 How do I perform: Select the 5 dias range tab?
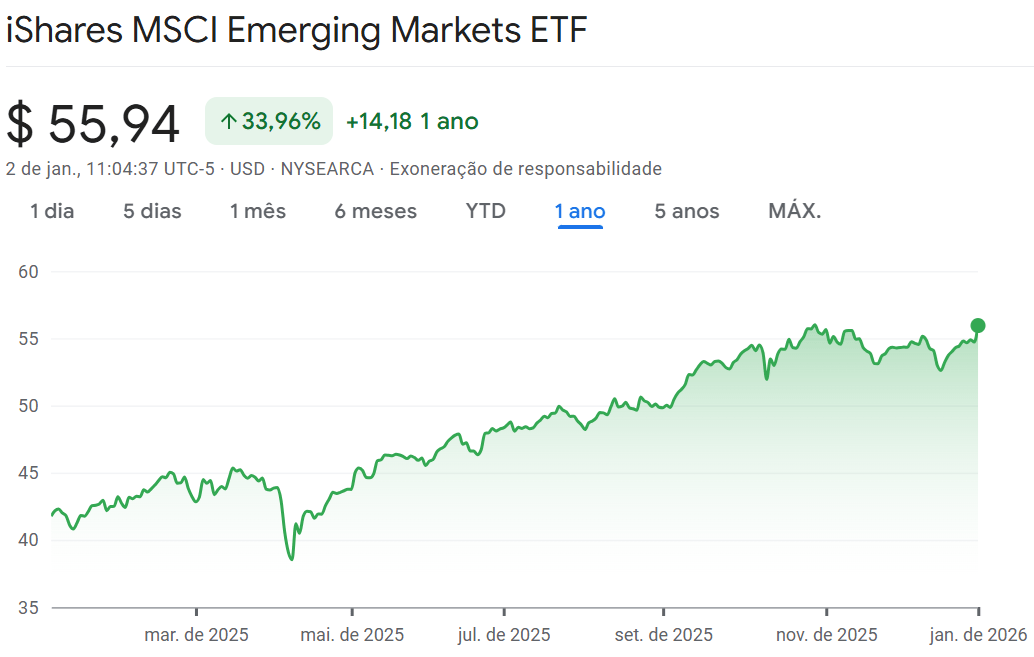[x=152, y=211]
